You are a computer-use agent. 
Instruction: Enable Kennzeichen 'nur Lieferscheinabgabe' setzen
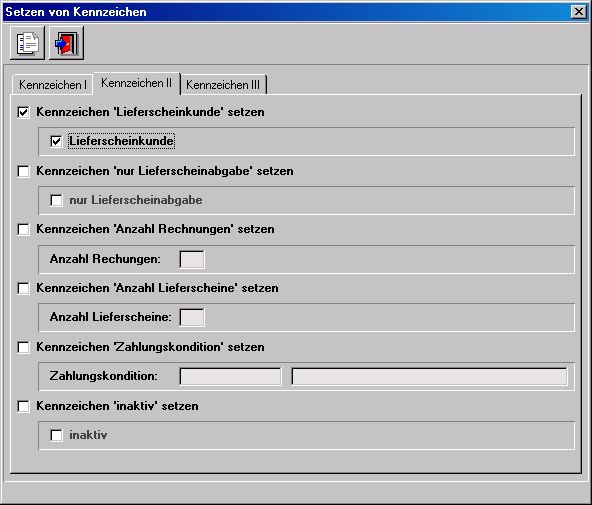click(x=23, y=171)
